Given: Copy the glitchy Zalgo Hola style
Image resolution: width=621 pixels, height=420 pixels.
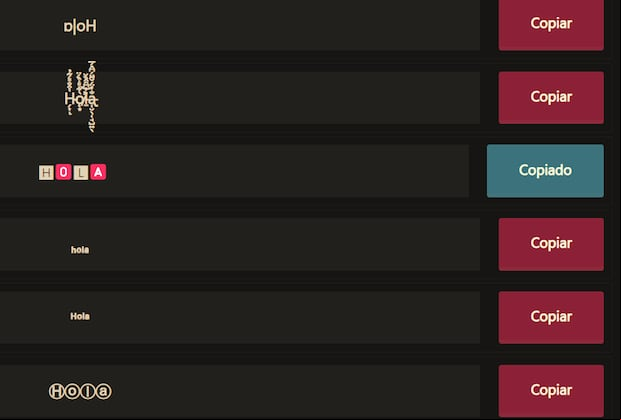Looking at the screenshot, I should tap(551, 97).
